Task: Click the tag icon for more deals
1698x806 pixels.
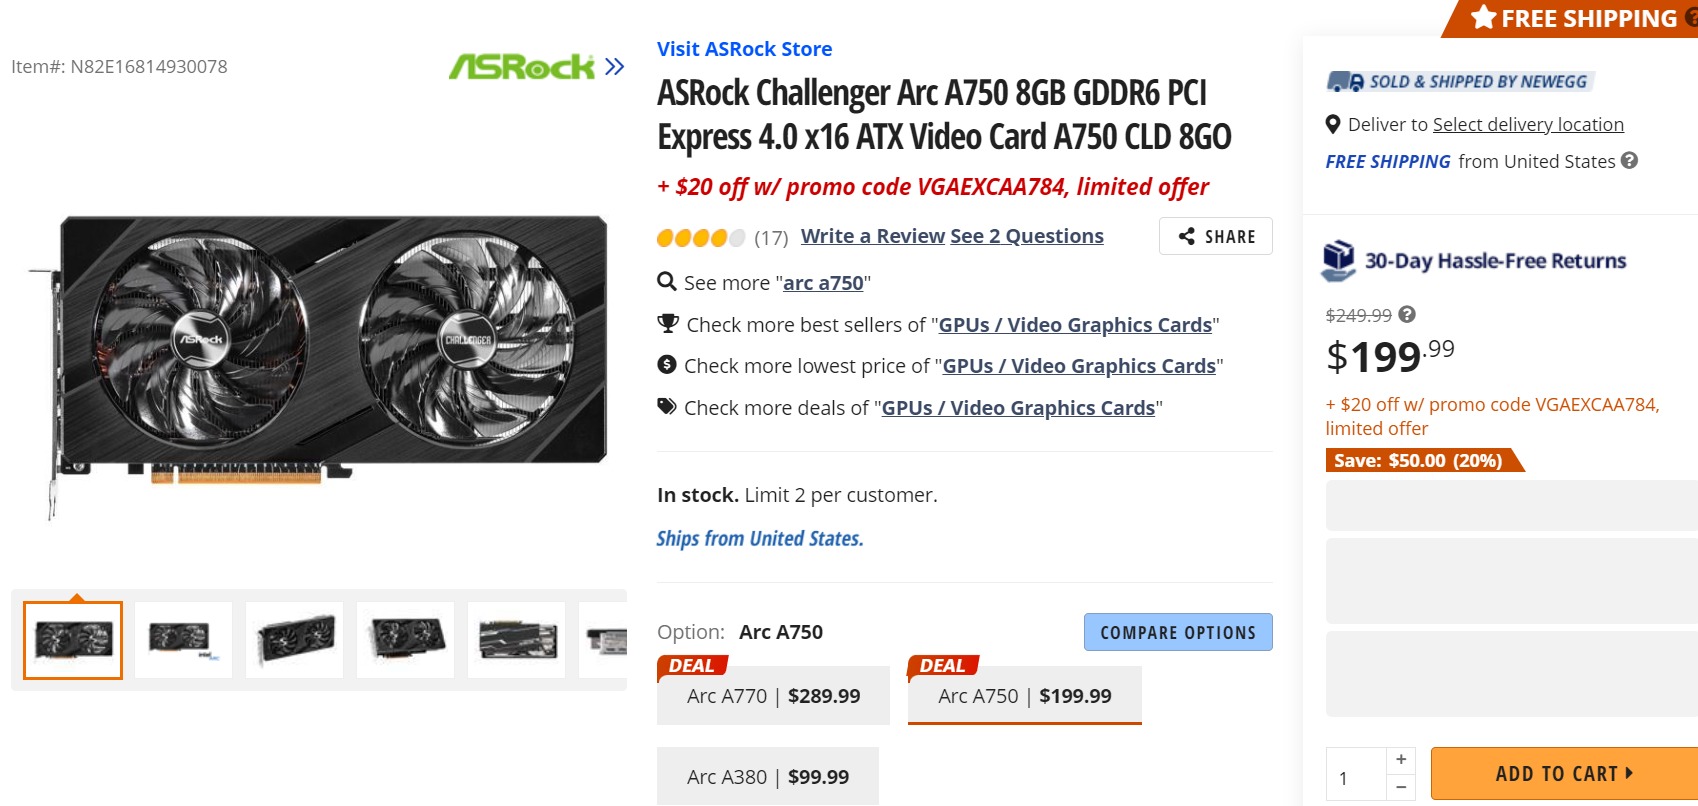Action: (666, 407)
